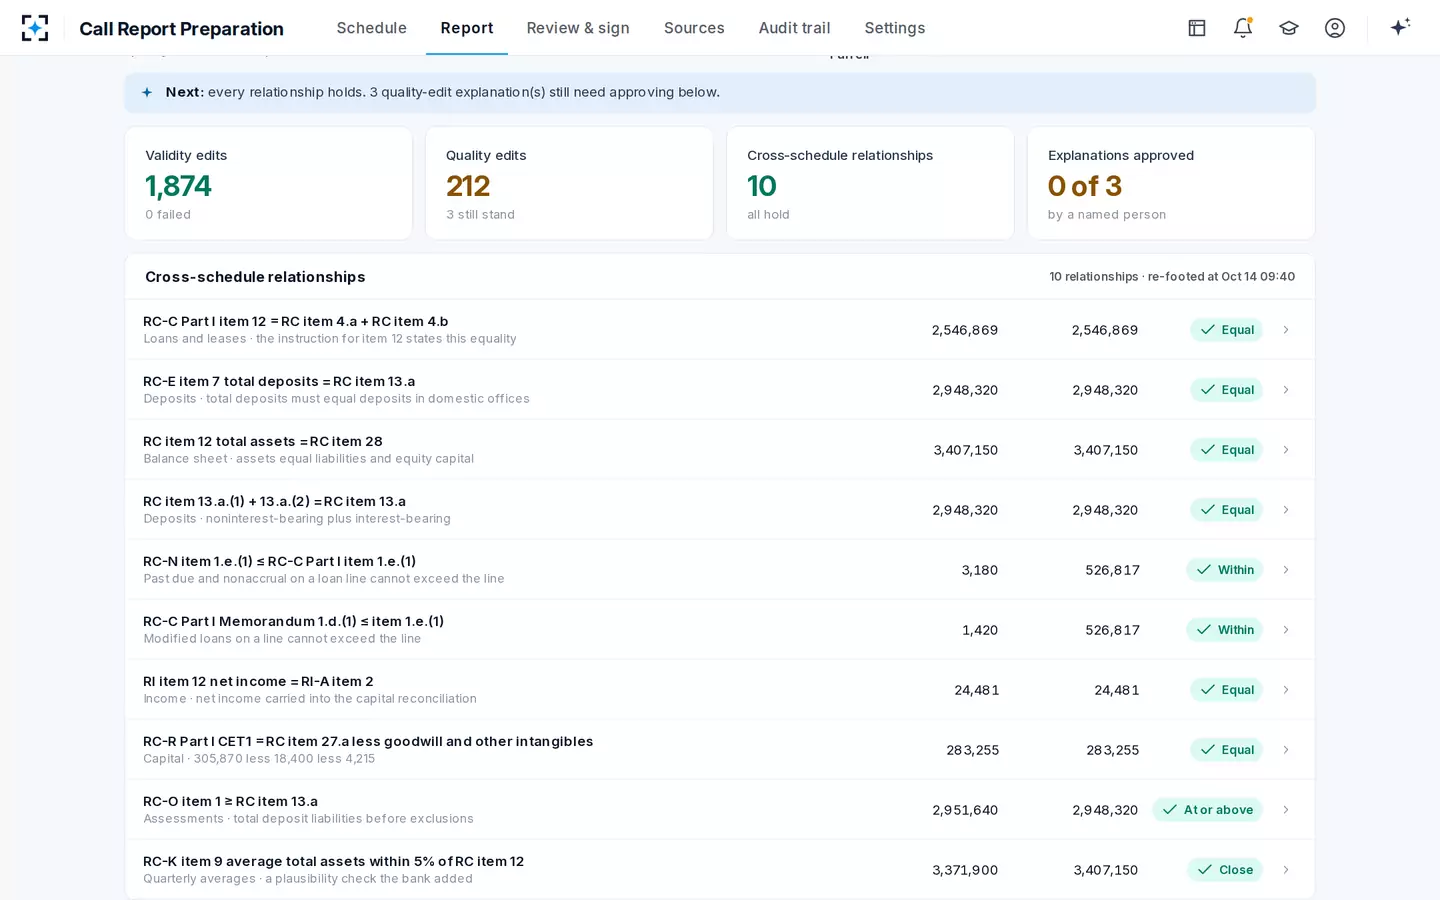Open the notifications bell
The width and height of the screenshot is (1440, 900).
click(x=1243, y=28)
